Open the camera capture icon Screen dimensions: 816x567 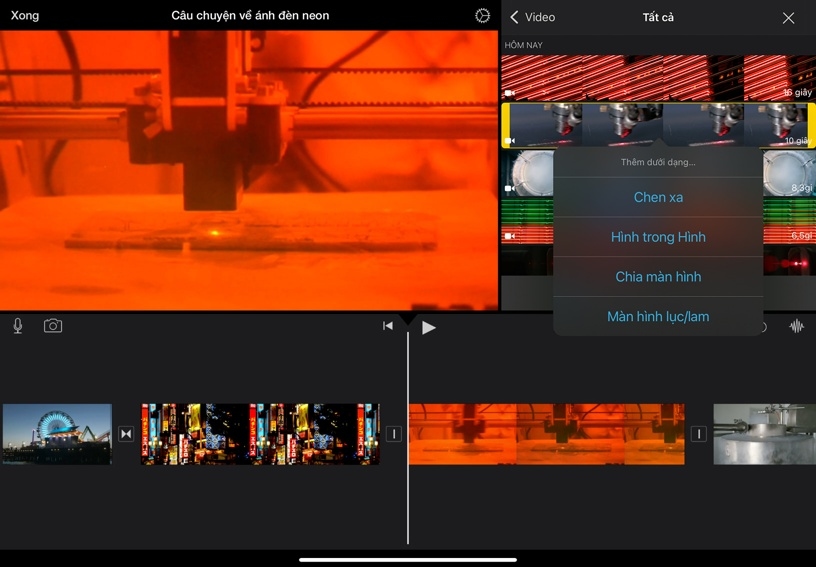point(53,326)
